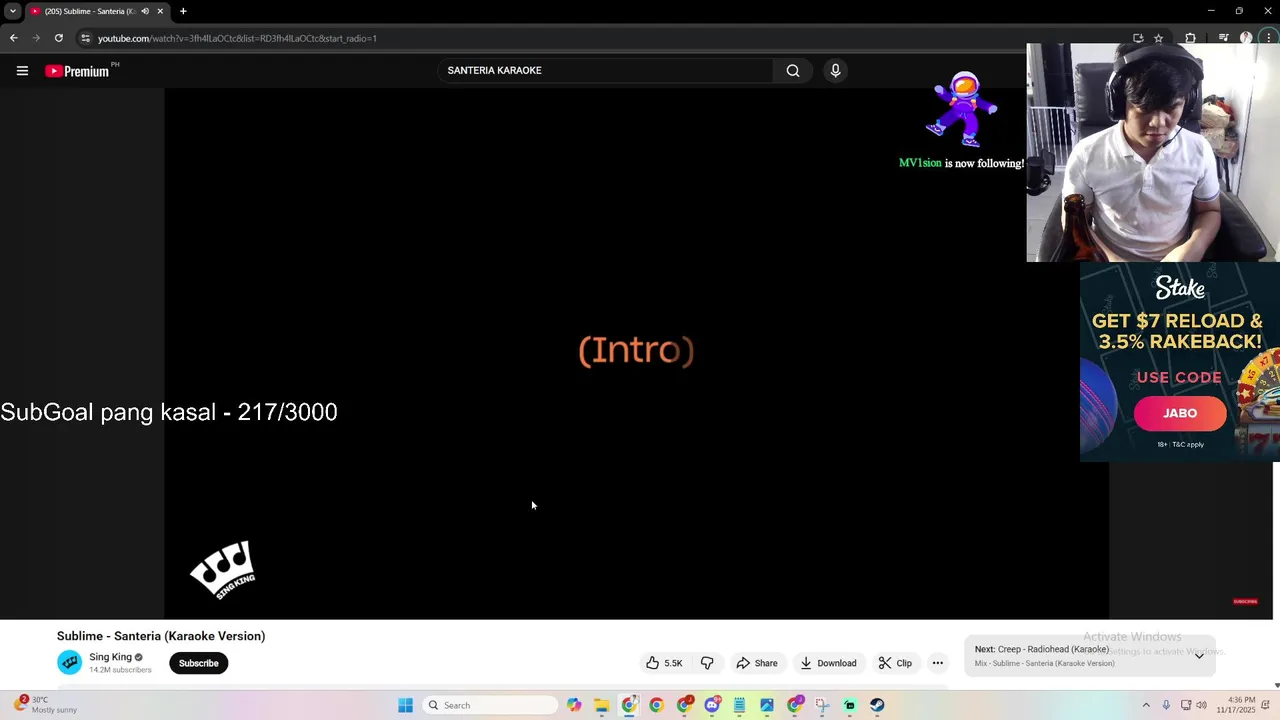Image resolution: width=1280 pixels, height=720 pixels.
Task: Open volume control in system tray
Action: tap(1201, 705)
